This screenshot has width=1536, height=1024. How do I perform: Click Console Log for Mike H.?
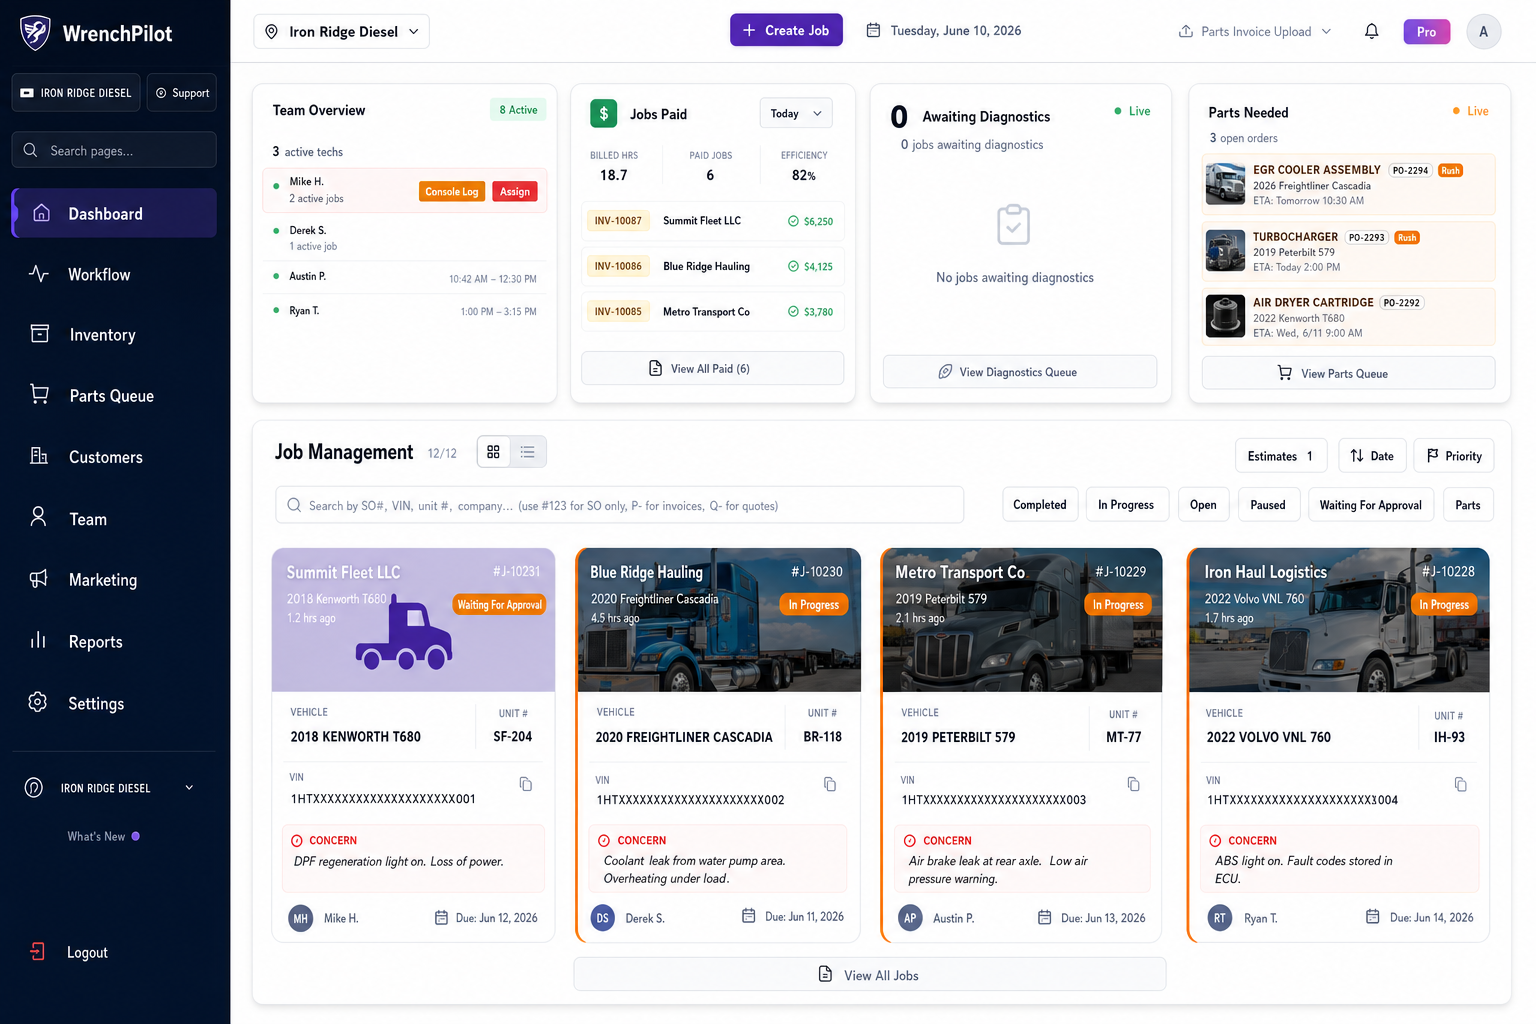point(452,191)
